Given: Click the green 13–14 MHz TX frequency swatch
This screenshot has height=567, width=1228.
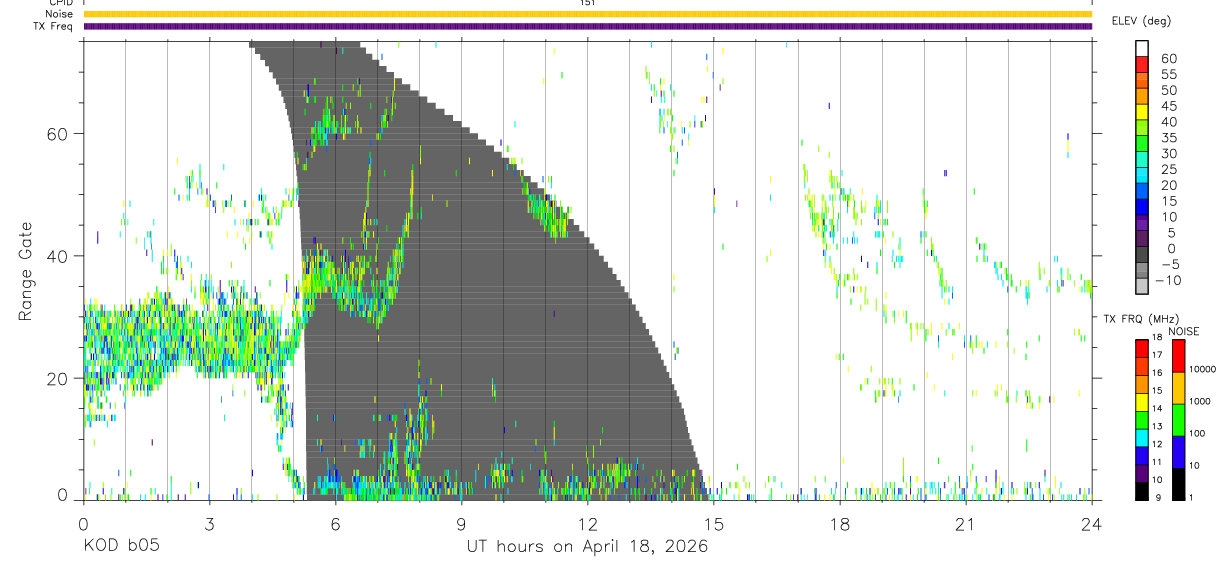Looking at the screenshot, I should [x=1141, y=420].
